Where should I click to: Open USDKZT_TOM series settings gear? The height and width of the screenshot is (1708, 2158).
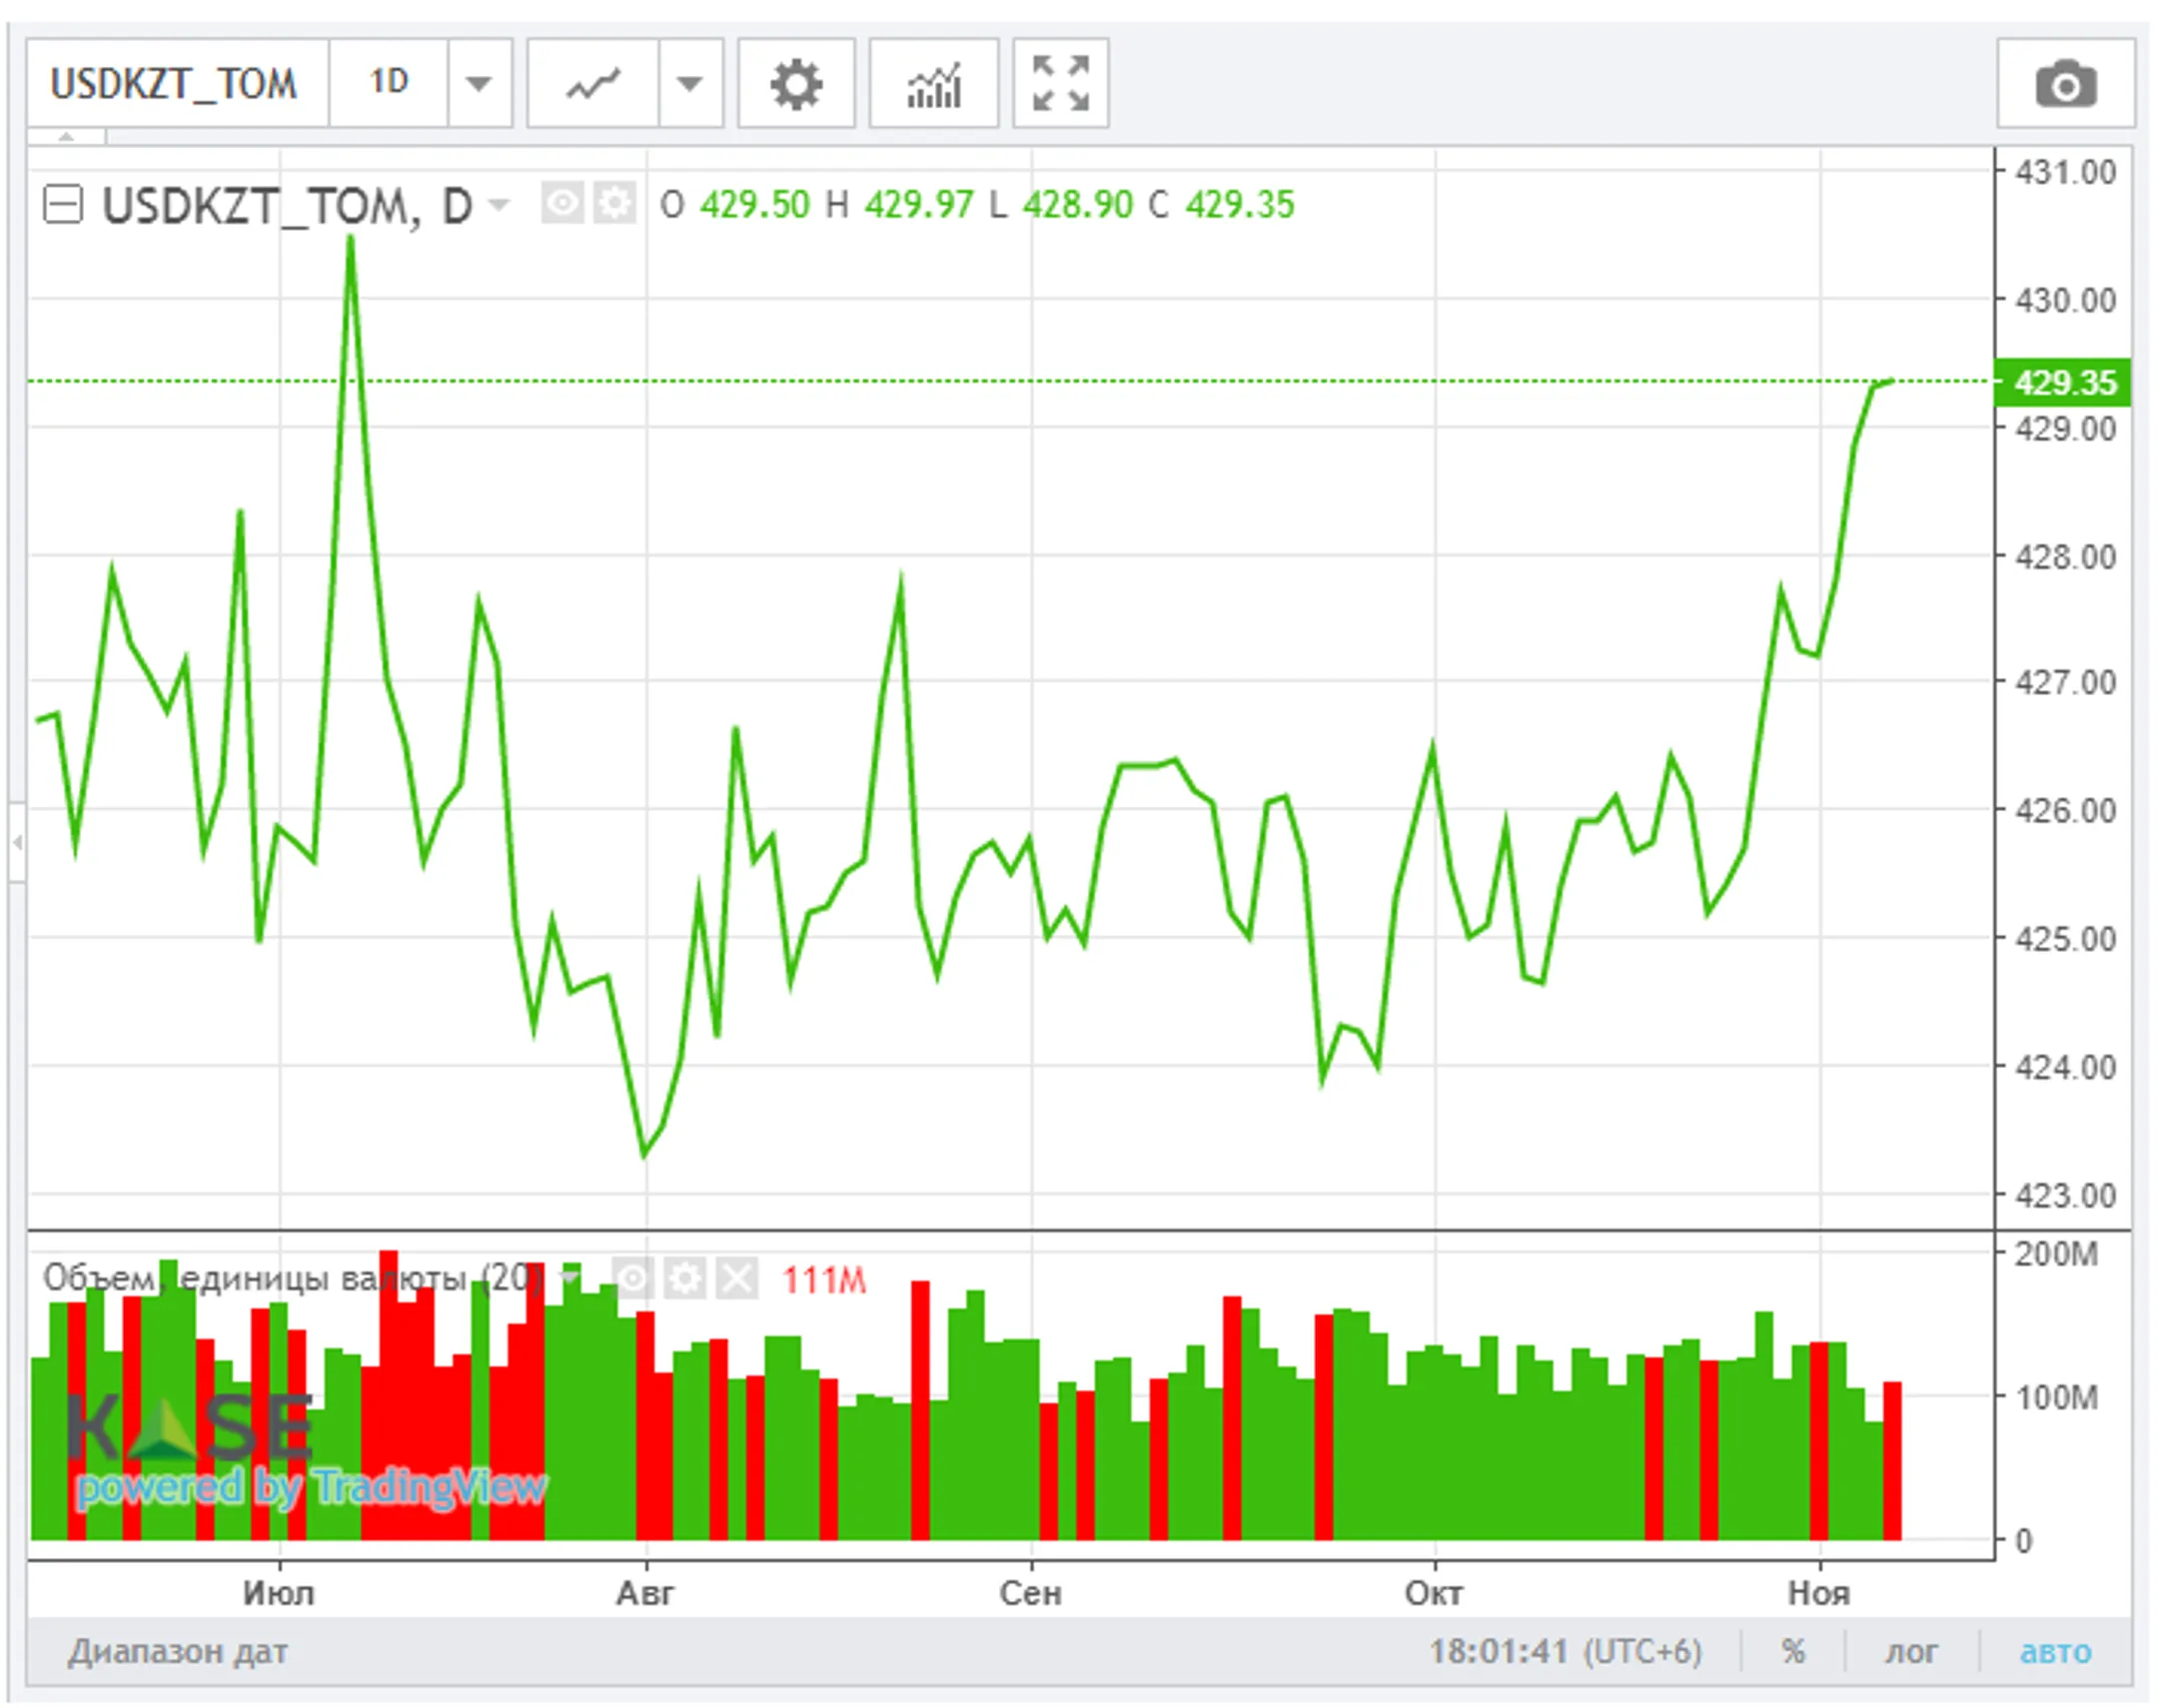pos(614,204)
